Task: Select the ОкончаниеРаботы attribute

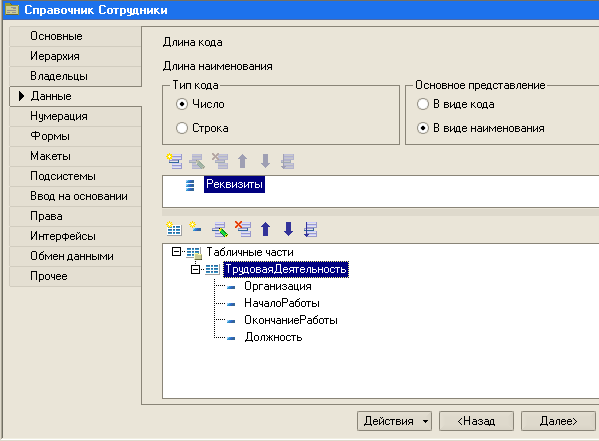Action: (291, 320)
